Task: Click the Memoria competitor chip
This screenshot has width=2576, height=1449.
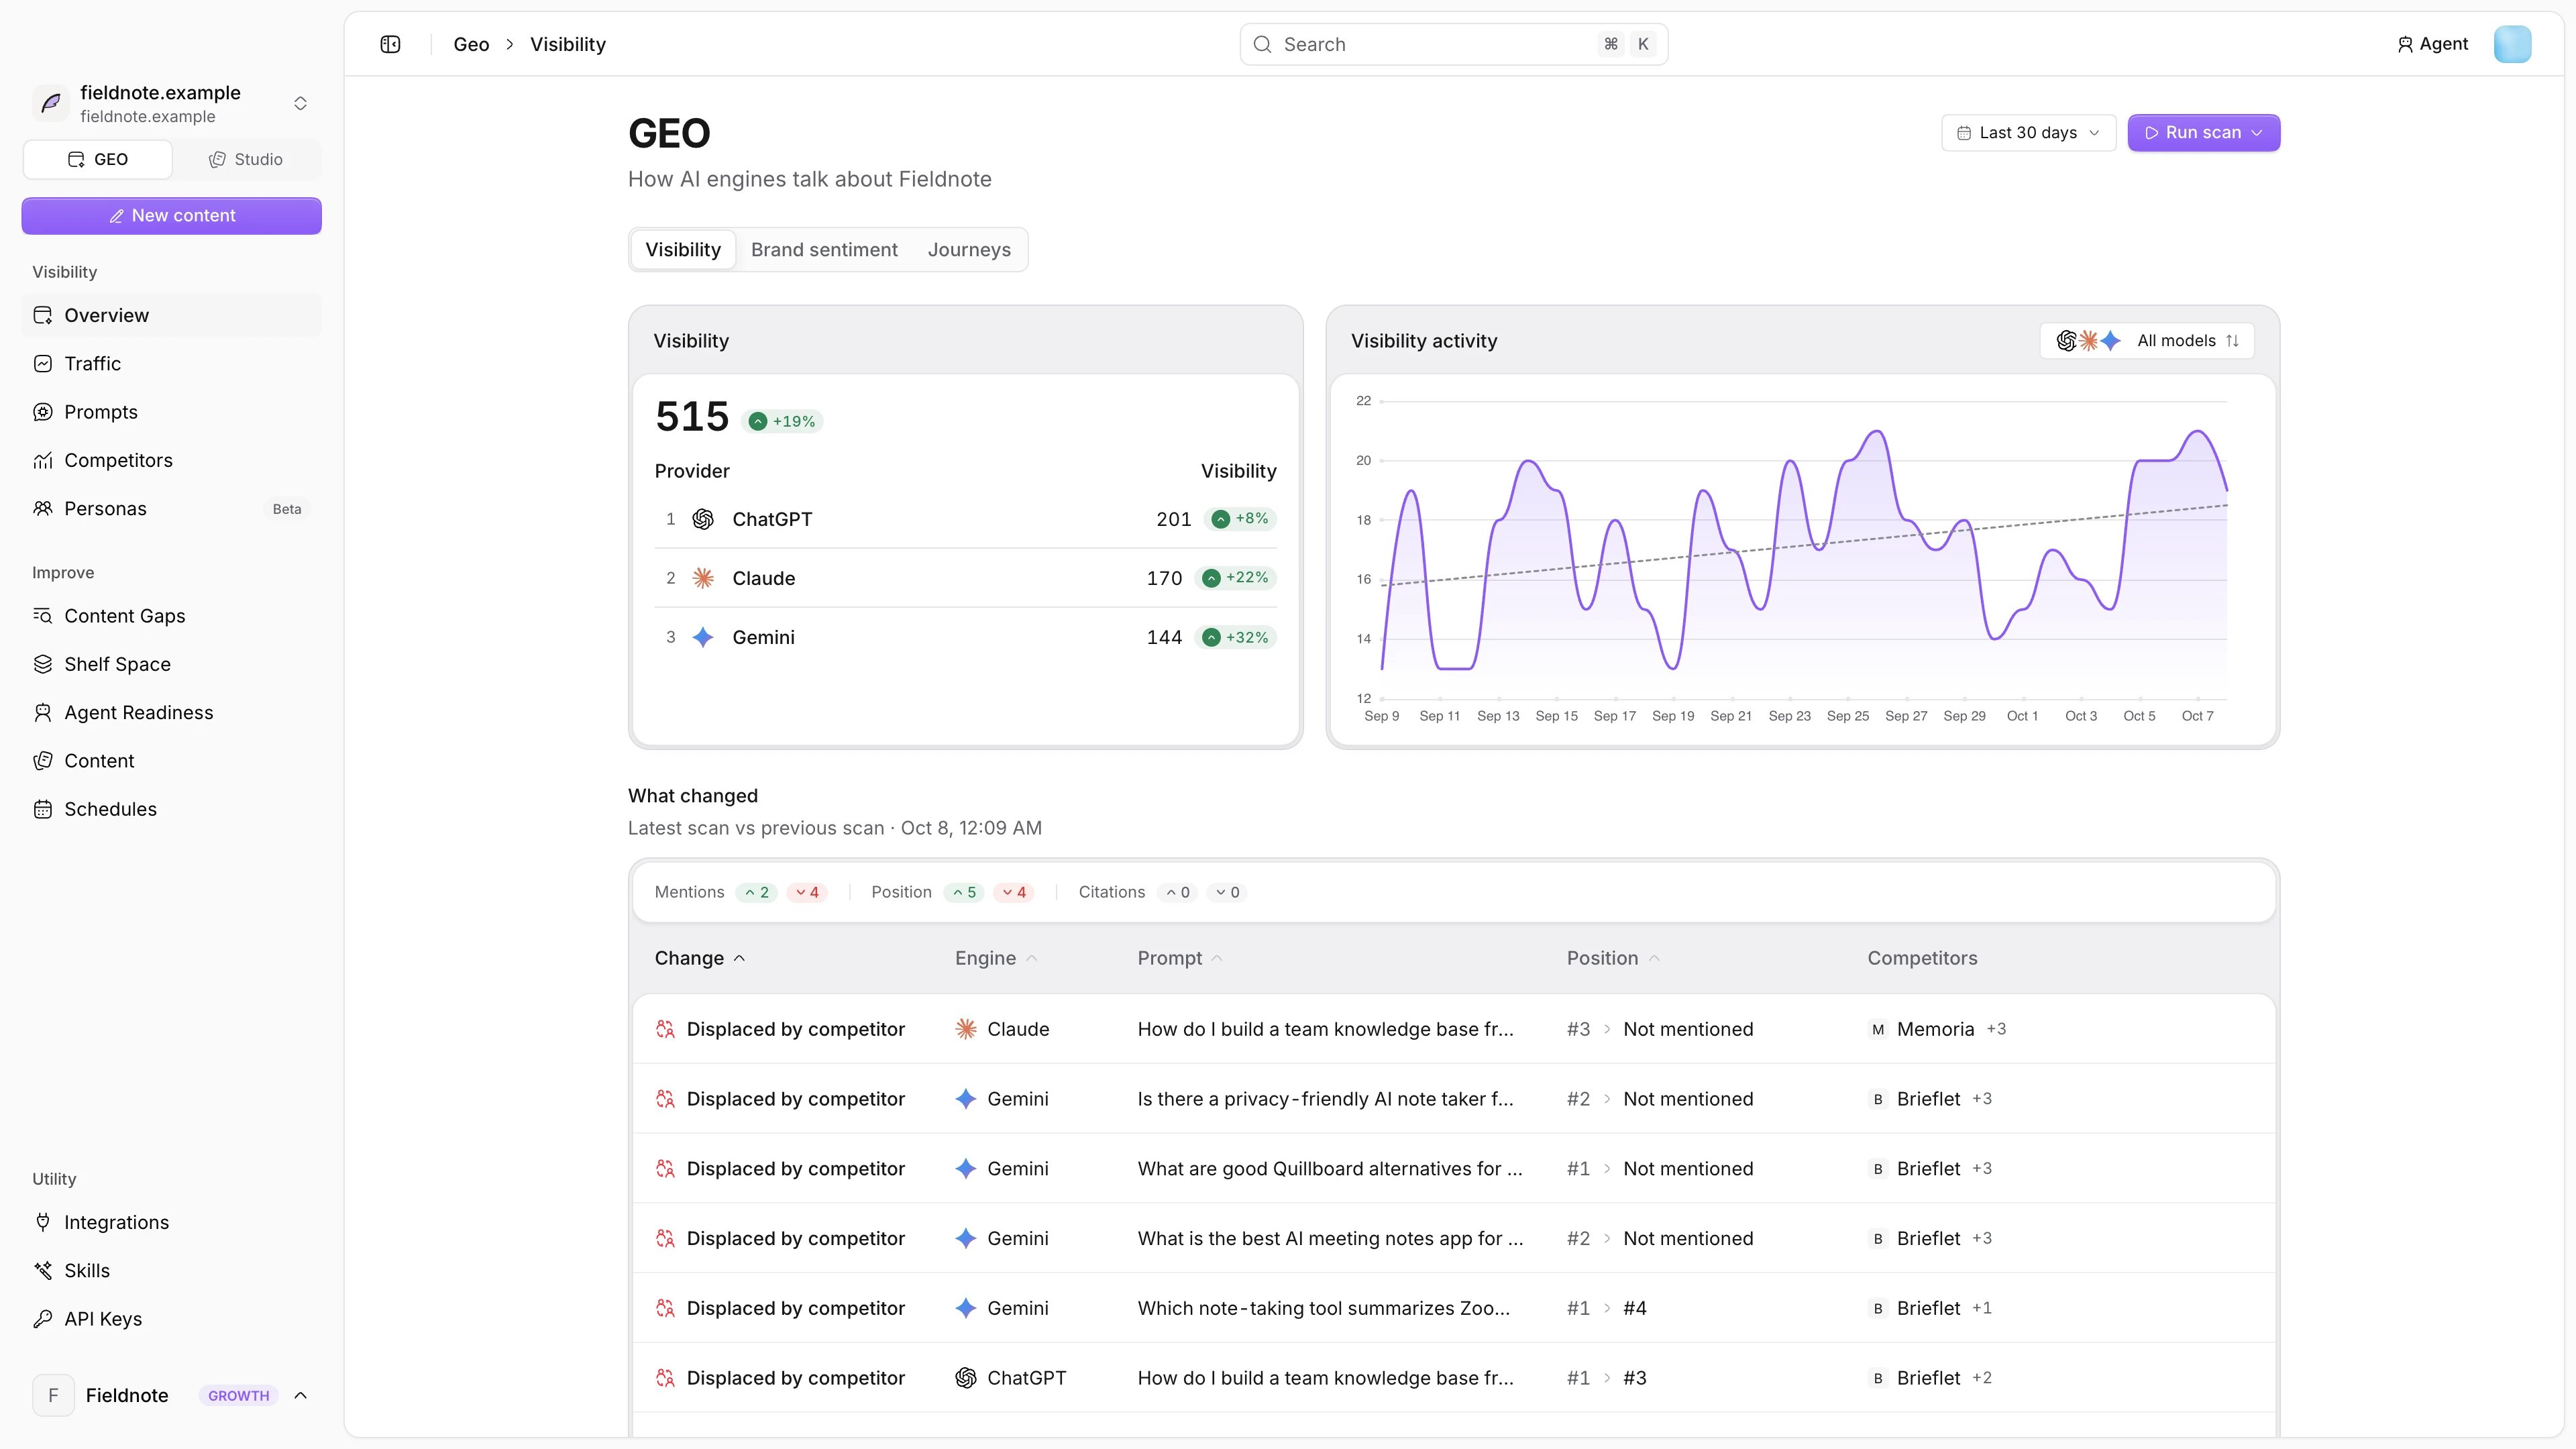Action: [1921, 1029]
